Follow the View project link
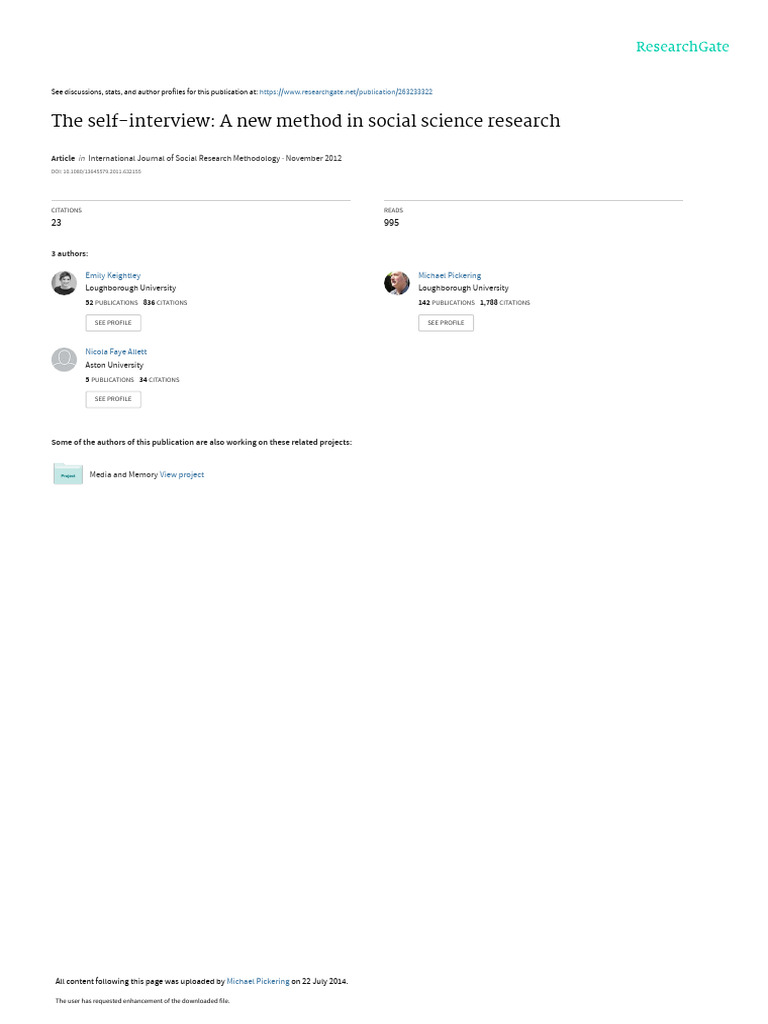This screenshot has height=1024, width=768. tap(182, 475)
